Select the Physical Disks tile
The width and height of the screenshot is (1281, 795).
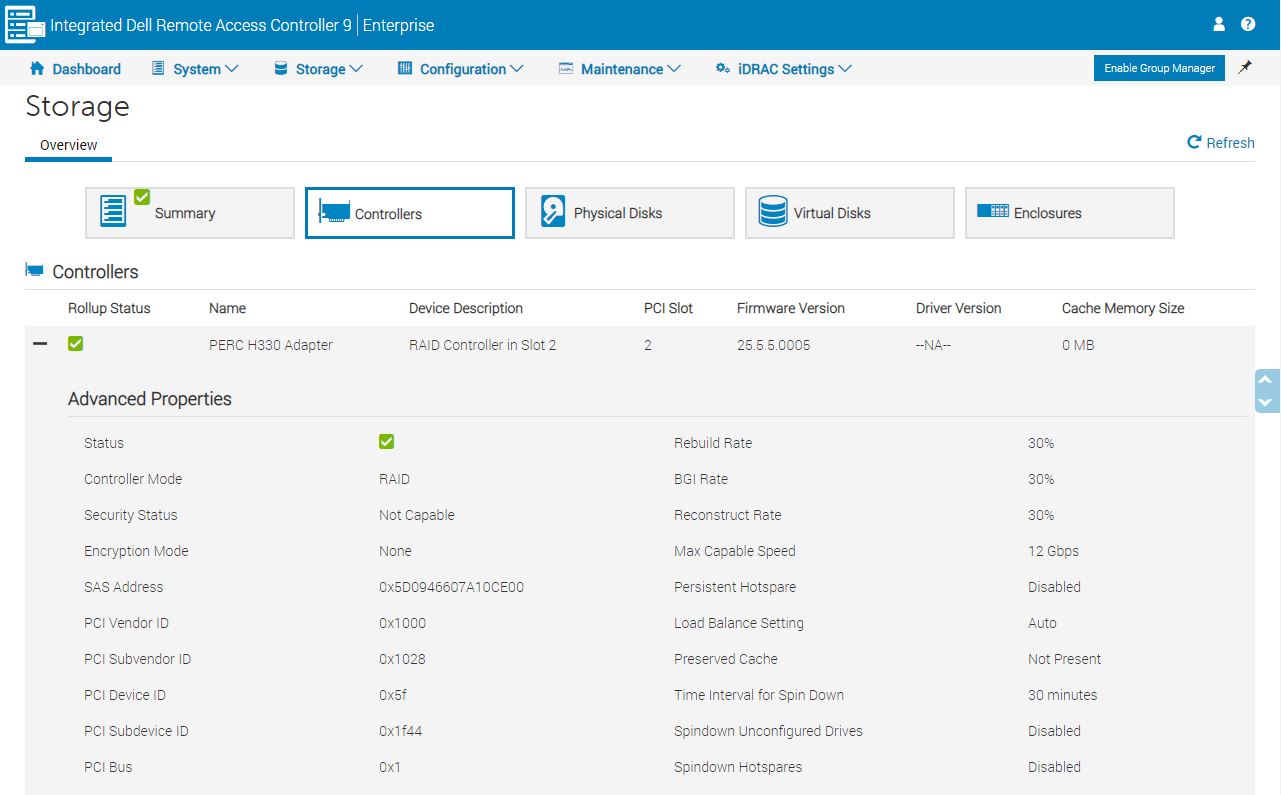pos(629,213)
